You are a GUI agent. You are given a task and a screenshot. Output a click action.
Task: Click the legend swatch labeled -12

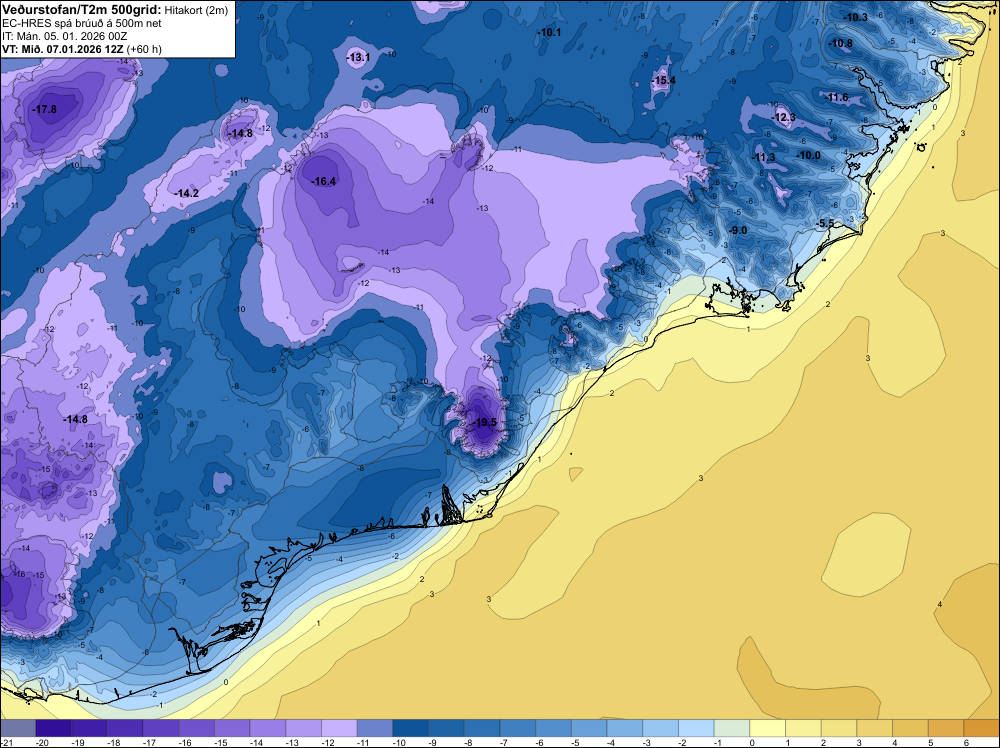tap(339, 728)
